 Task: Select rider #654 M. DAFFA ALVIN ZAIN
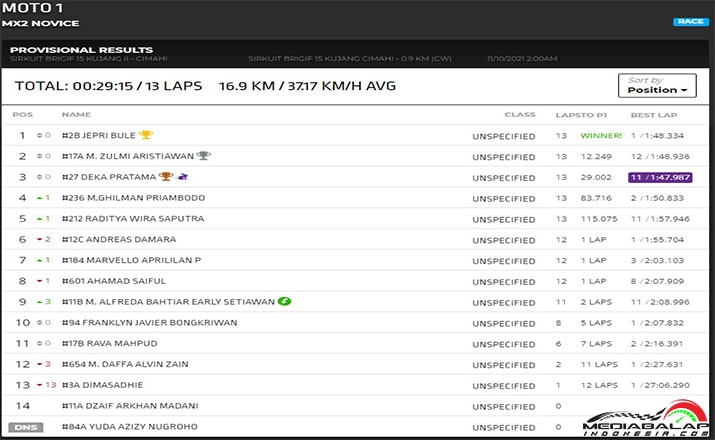(x=125, y=364)
